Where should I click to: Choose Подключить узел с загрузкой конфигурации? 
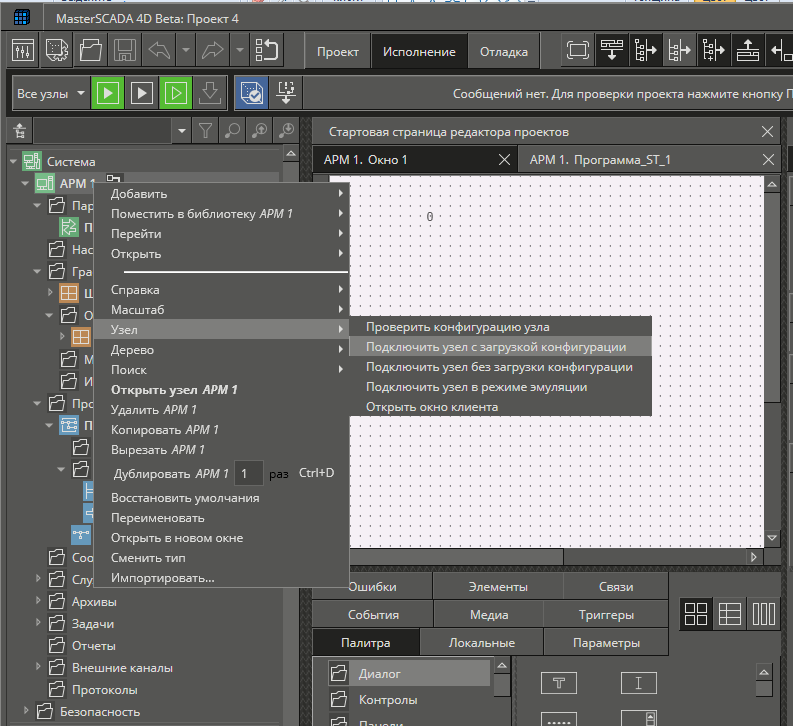(500, 347)
